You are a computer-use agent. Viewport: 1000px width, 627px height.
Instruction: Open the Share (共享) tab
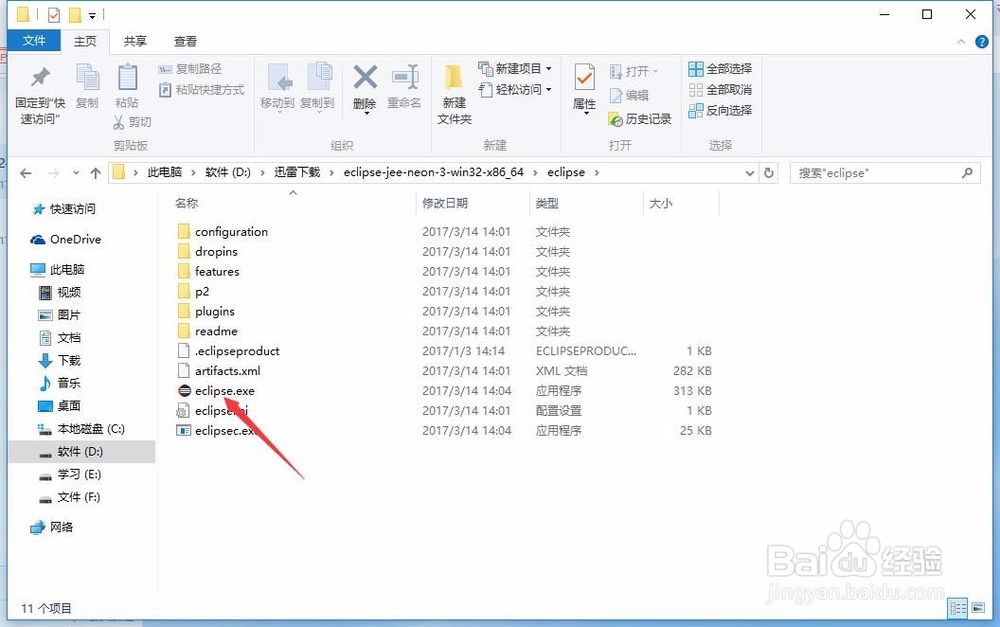point(138,41)
